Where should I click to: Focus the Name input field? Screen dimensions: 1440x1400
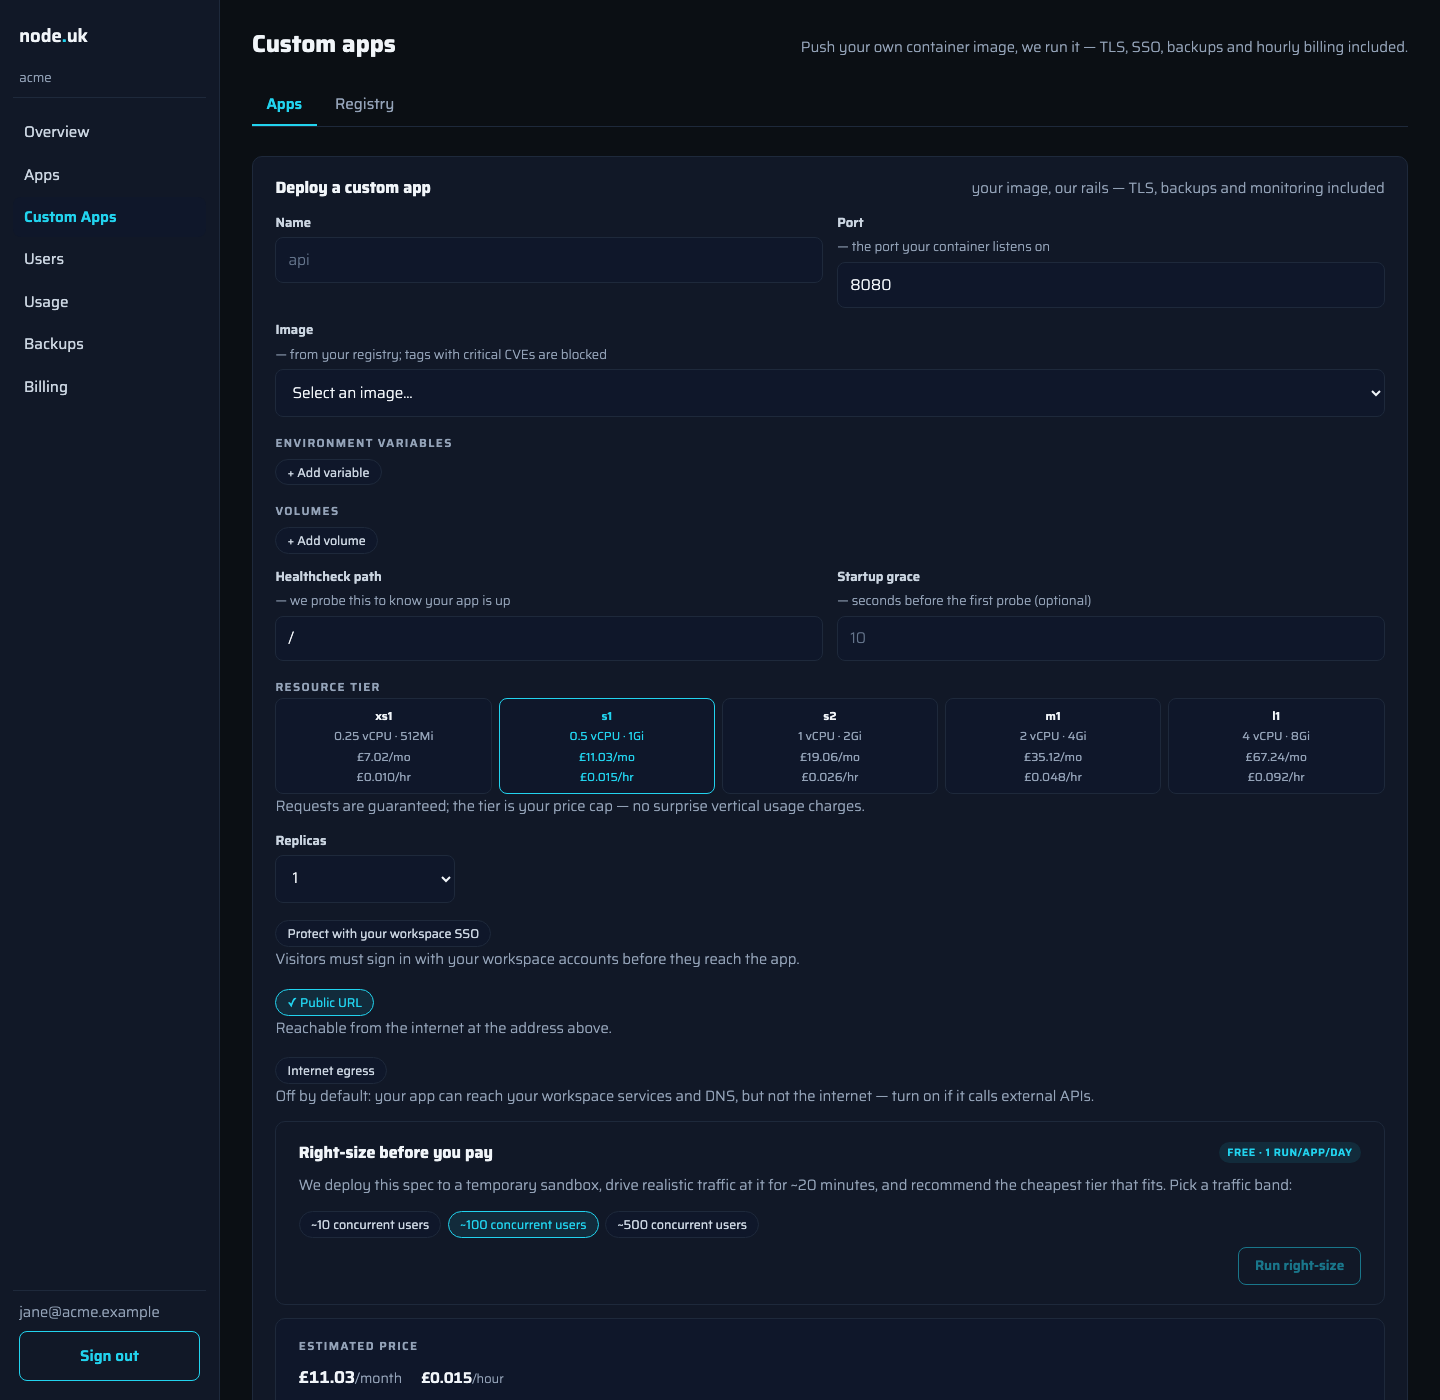549,260
